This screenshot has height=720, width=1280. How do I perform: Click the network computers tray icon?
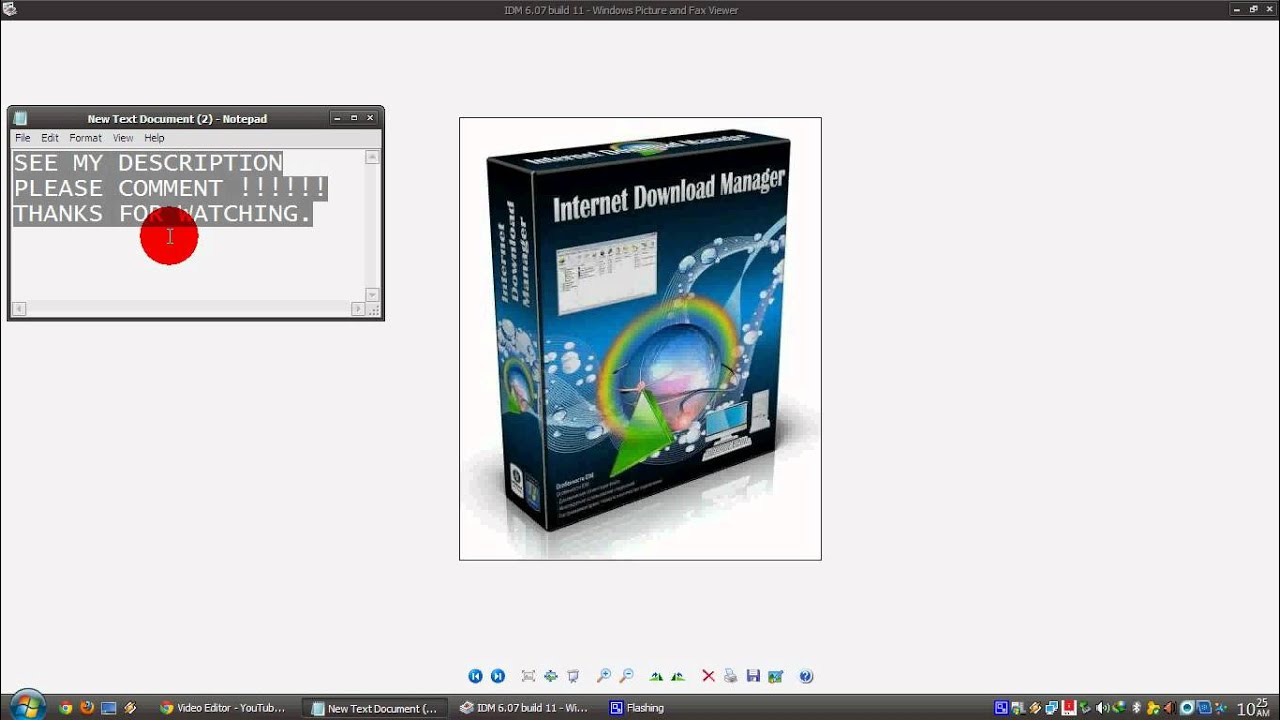(1052, 708)
